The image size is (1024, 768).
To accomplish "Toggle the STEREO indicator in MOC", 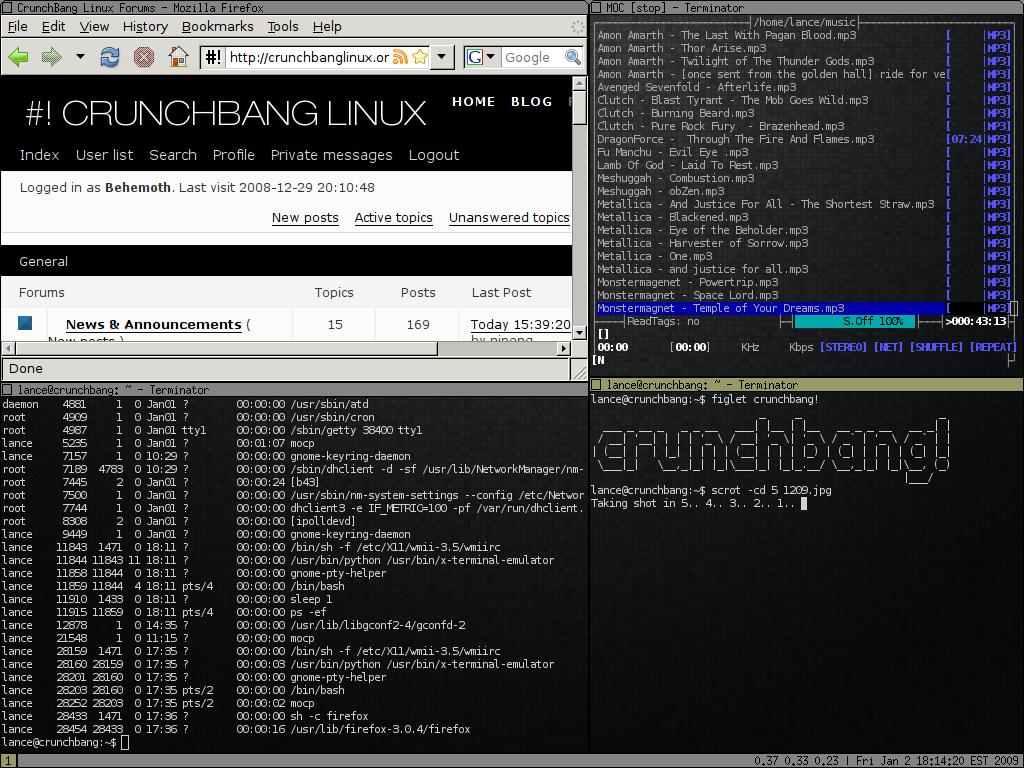I will point(843,347).
